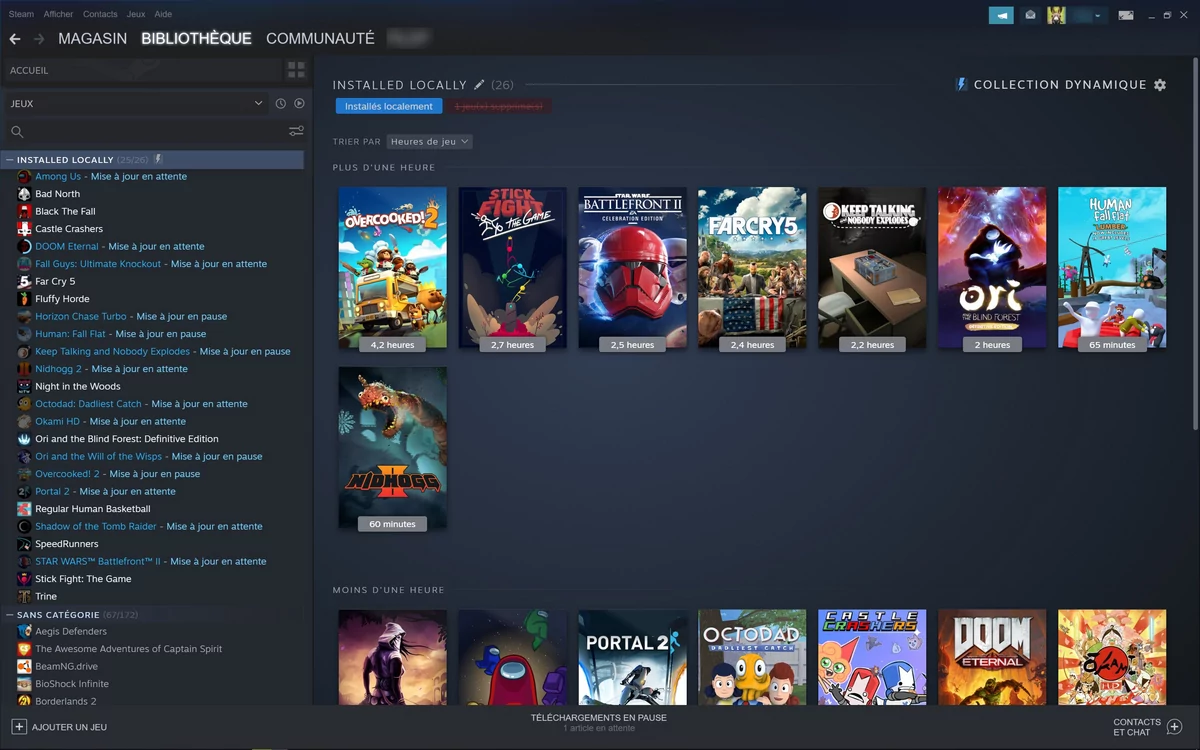Open the Aide menu
Screen dimensions: 1200x750
click(x=163, y=14)
